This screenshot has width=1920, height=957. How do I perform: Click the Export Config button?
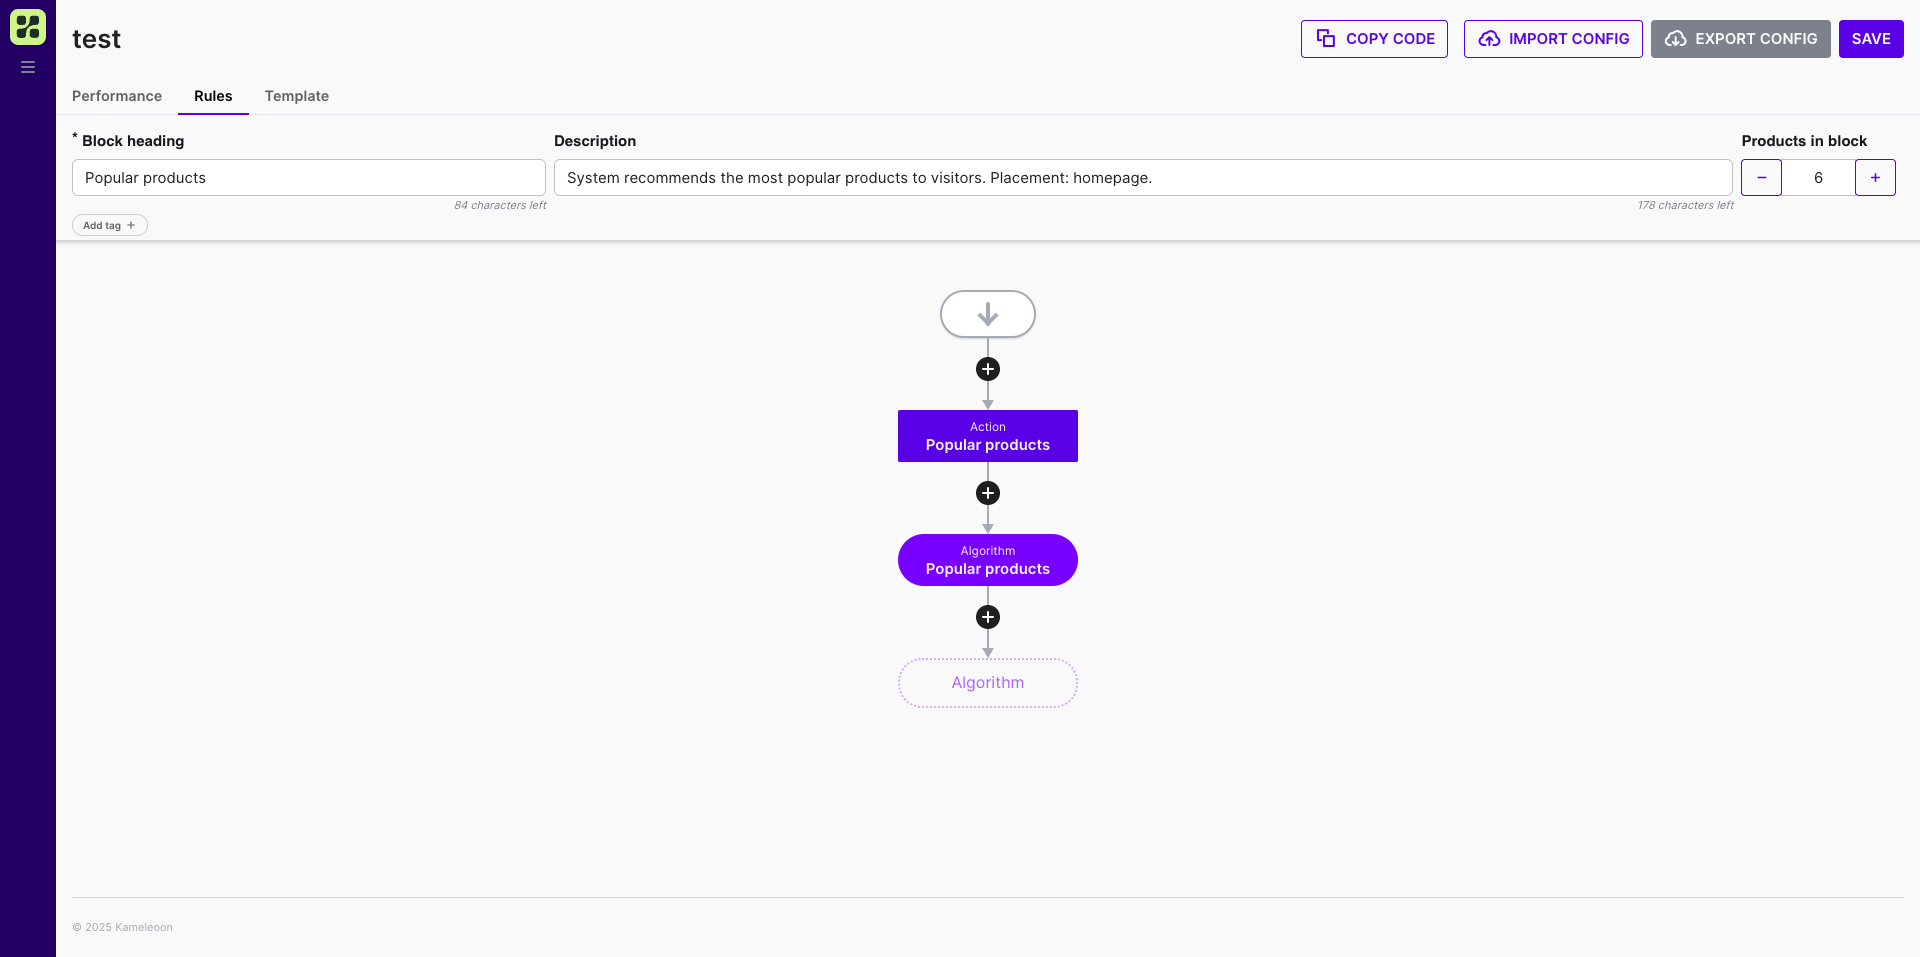pyautogui.click(x=1740, y=39)
